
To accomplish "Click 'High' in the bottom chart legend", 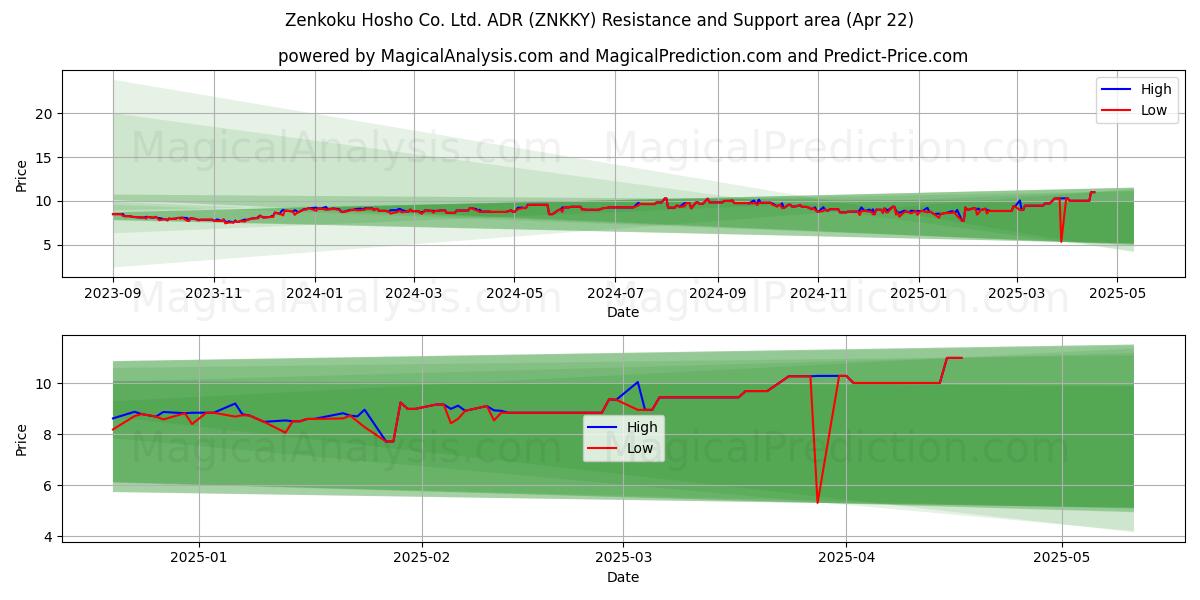I will (x=642, y=427).
